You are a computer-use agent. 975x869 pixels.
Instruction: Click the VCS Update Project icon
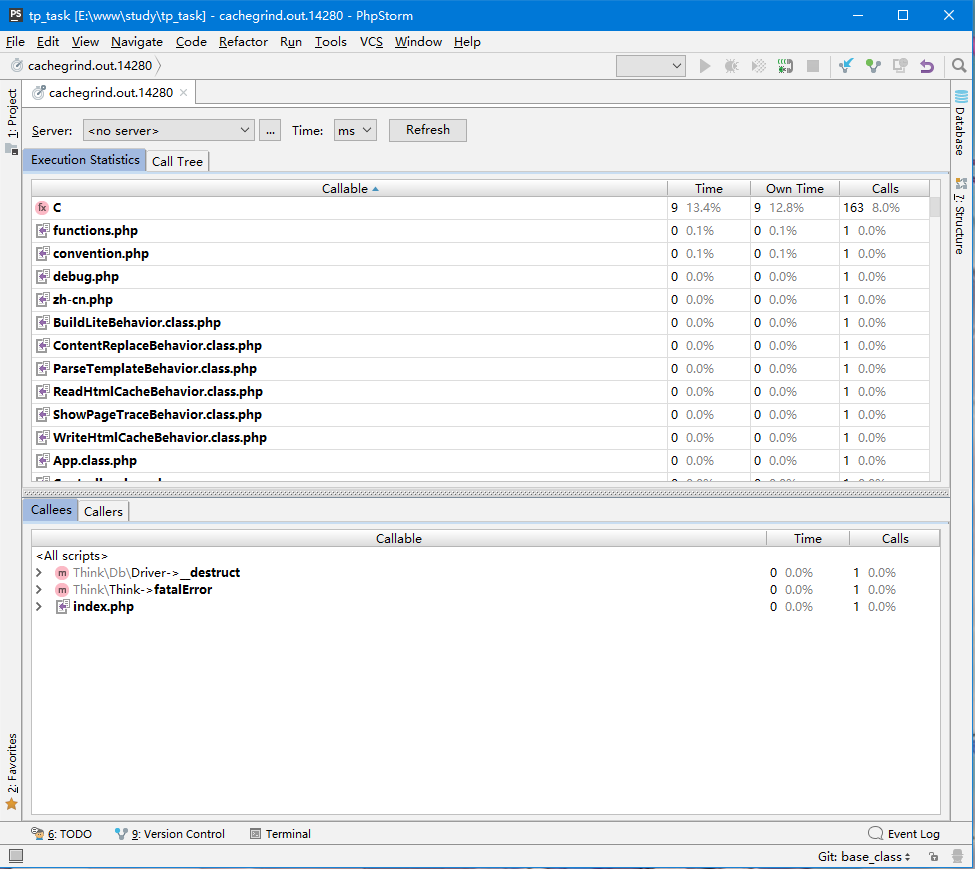point(846,66)
